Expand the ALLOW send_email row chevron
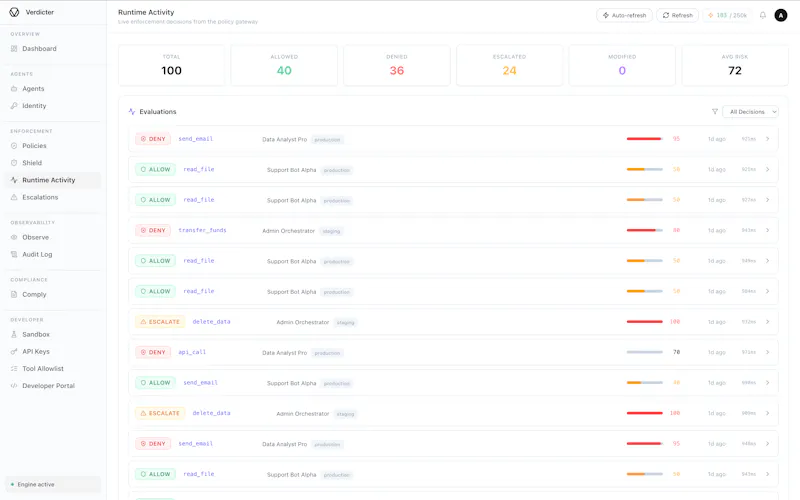This screenshot has width=800, height=500. [767, 383]
